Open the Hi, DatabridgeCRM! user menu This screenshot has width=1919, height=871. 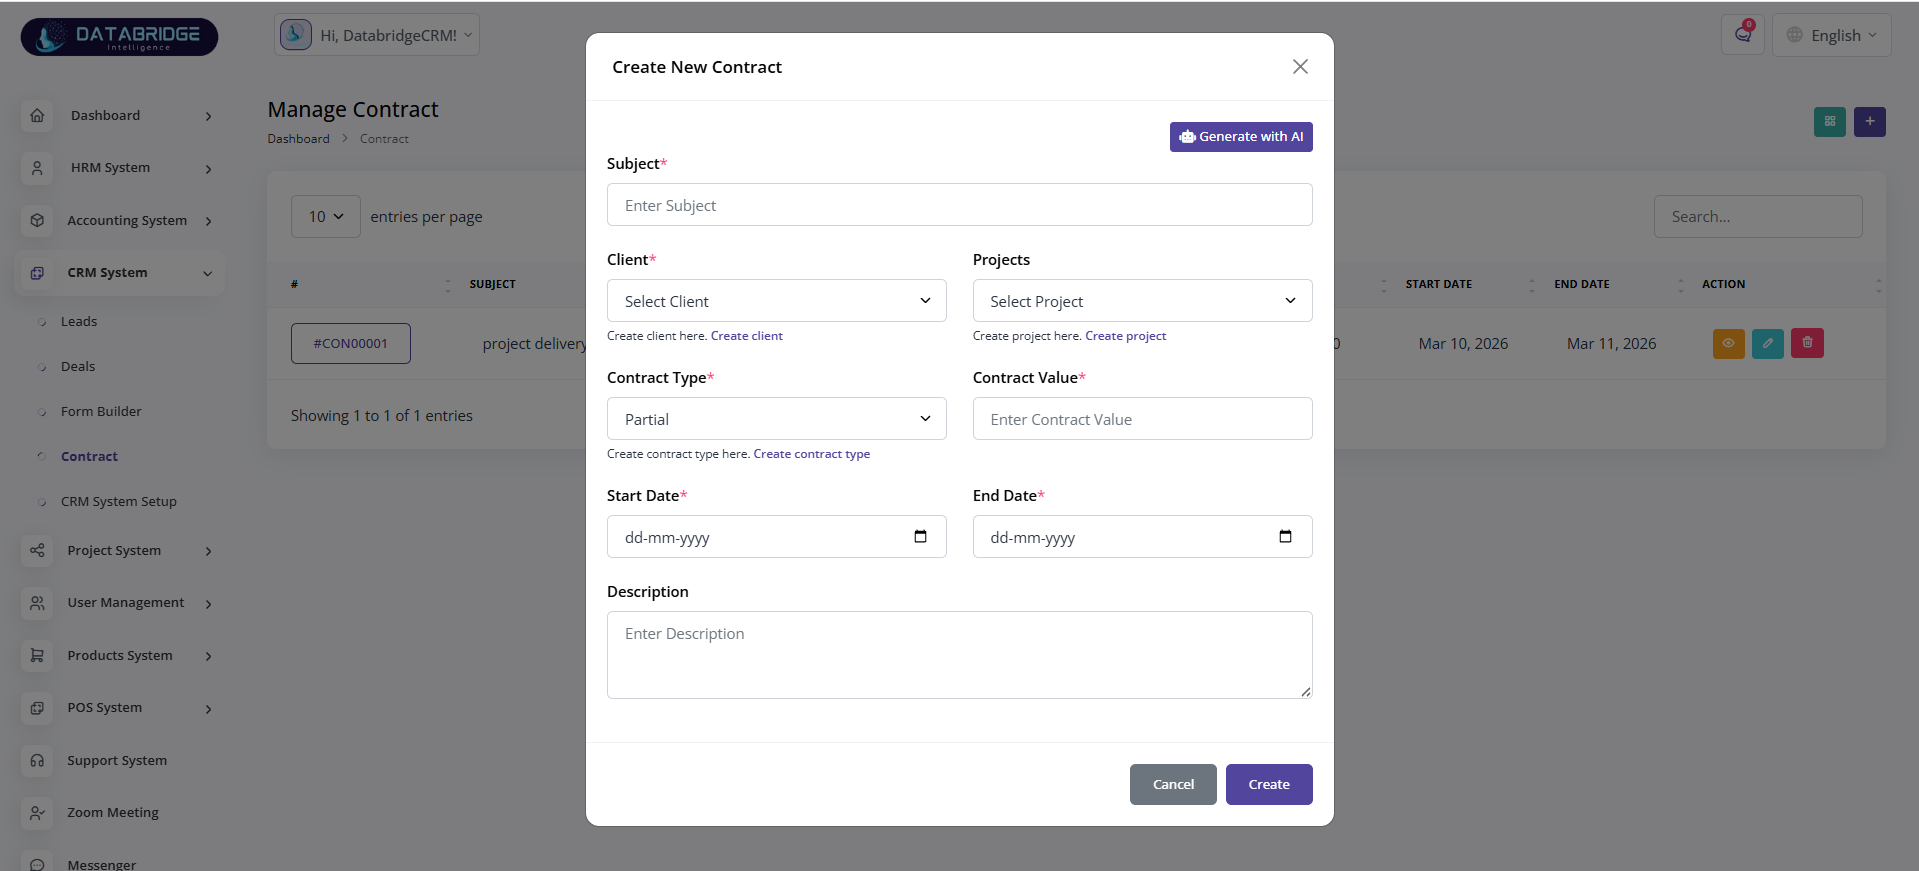[377, 35]
